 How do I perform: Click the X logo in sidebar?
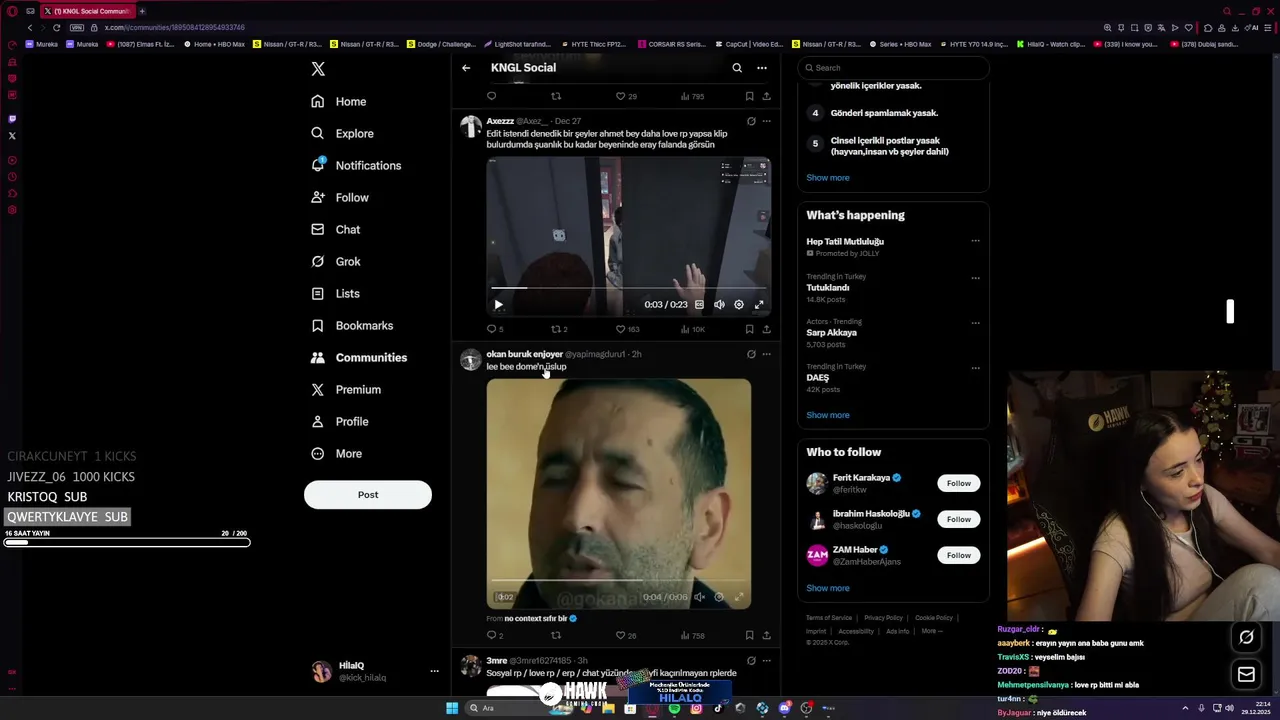(318, 69)
